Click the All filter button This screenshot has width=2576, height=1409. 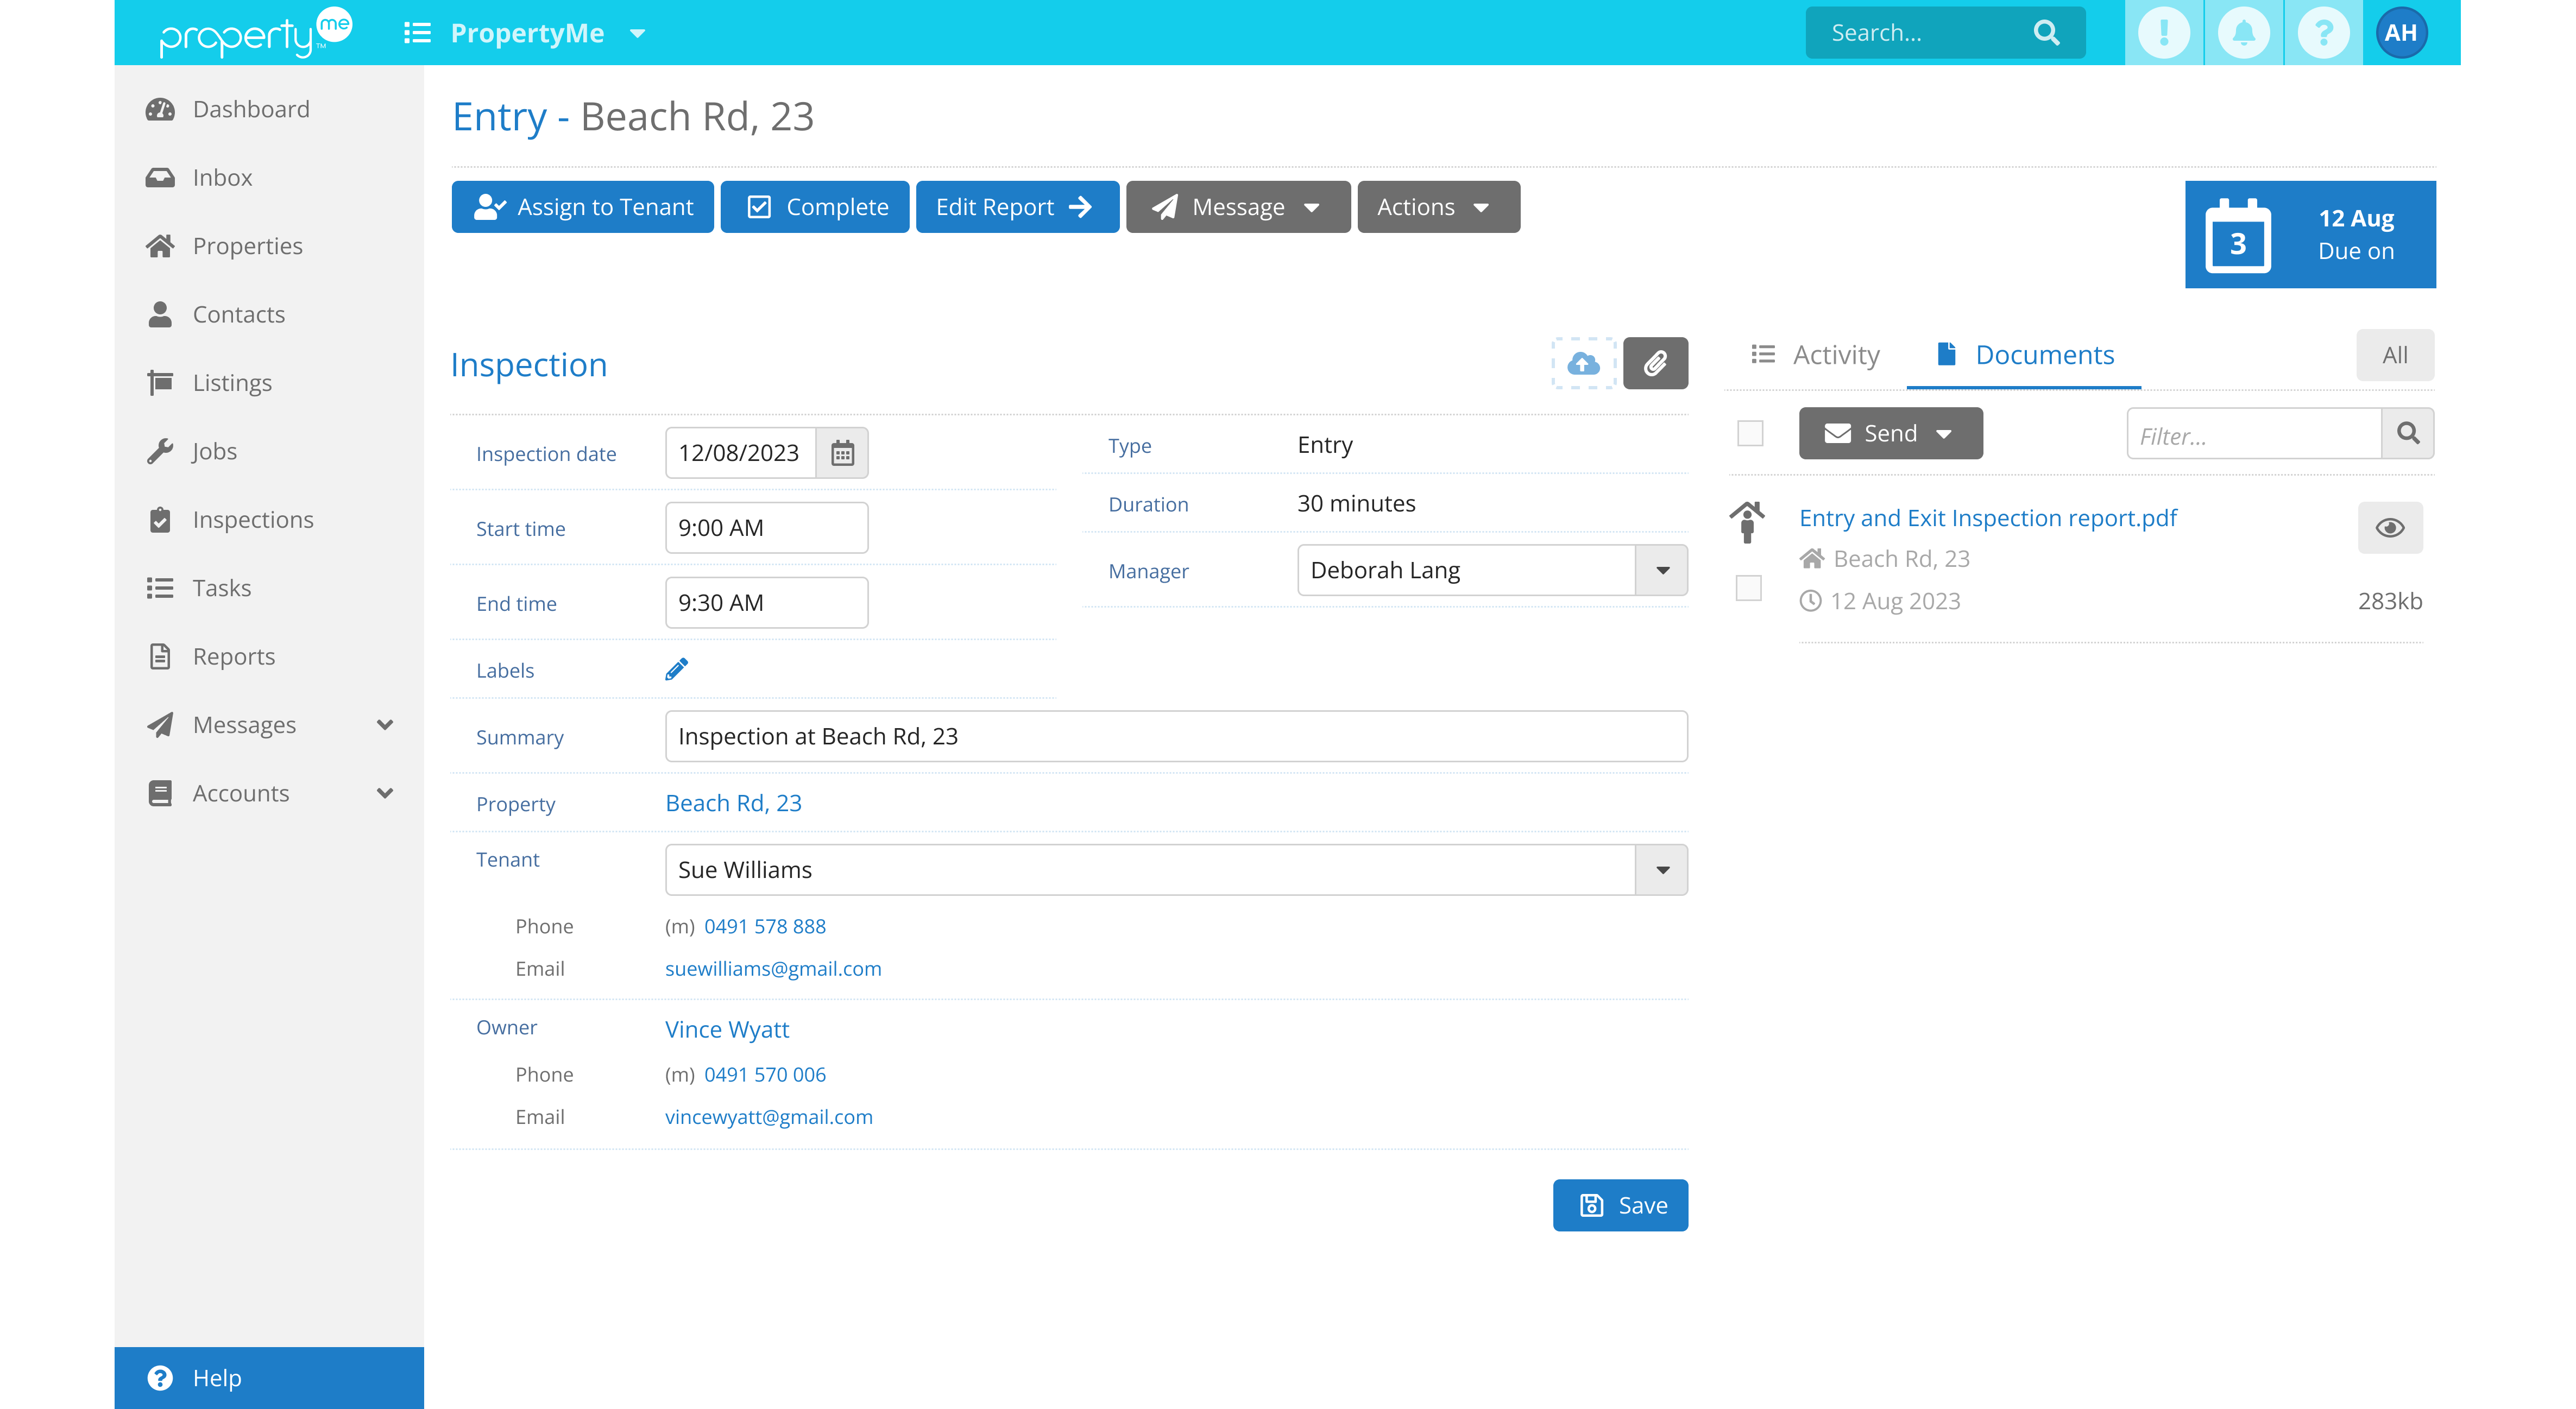2394,354
